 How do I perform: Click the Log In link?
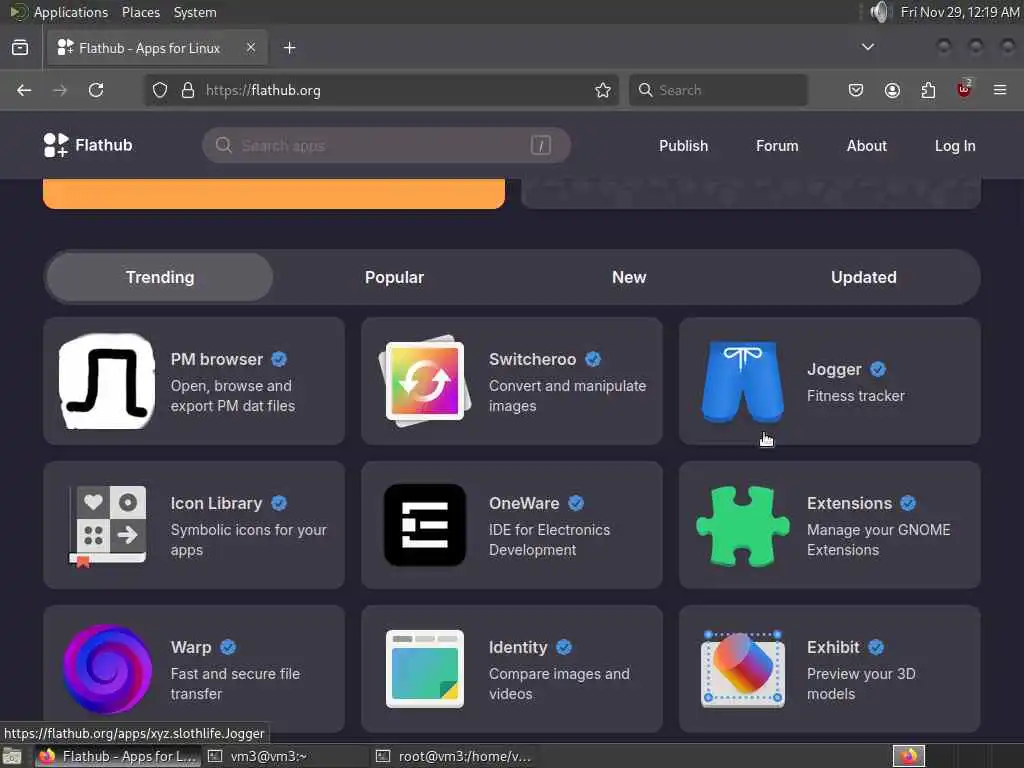[955, 146]
